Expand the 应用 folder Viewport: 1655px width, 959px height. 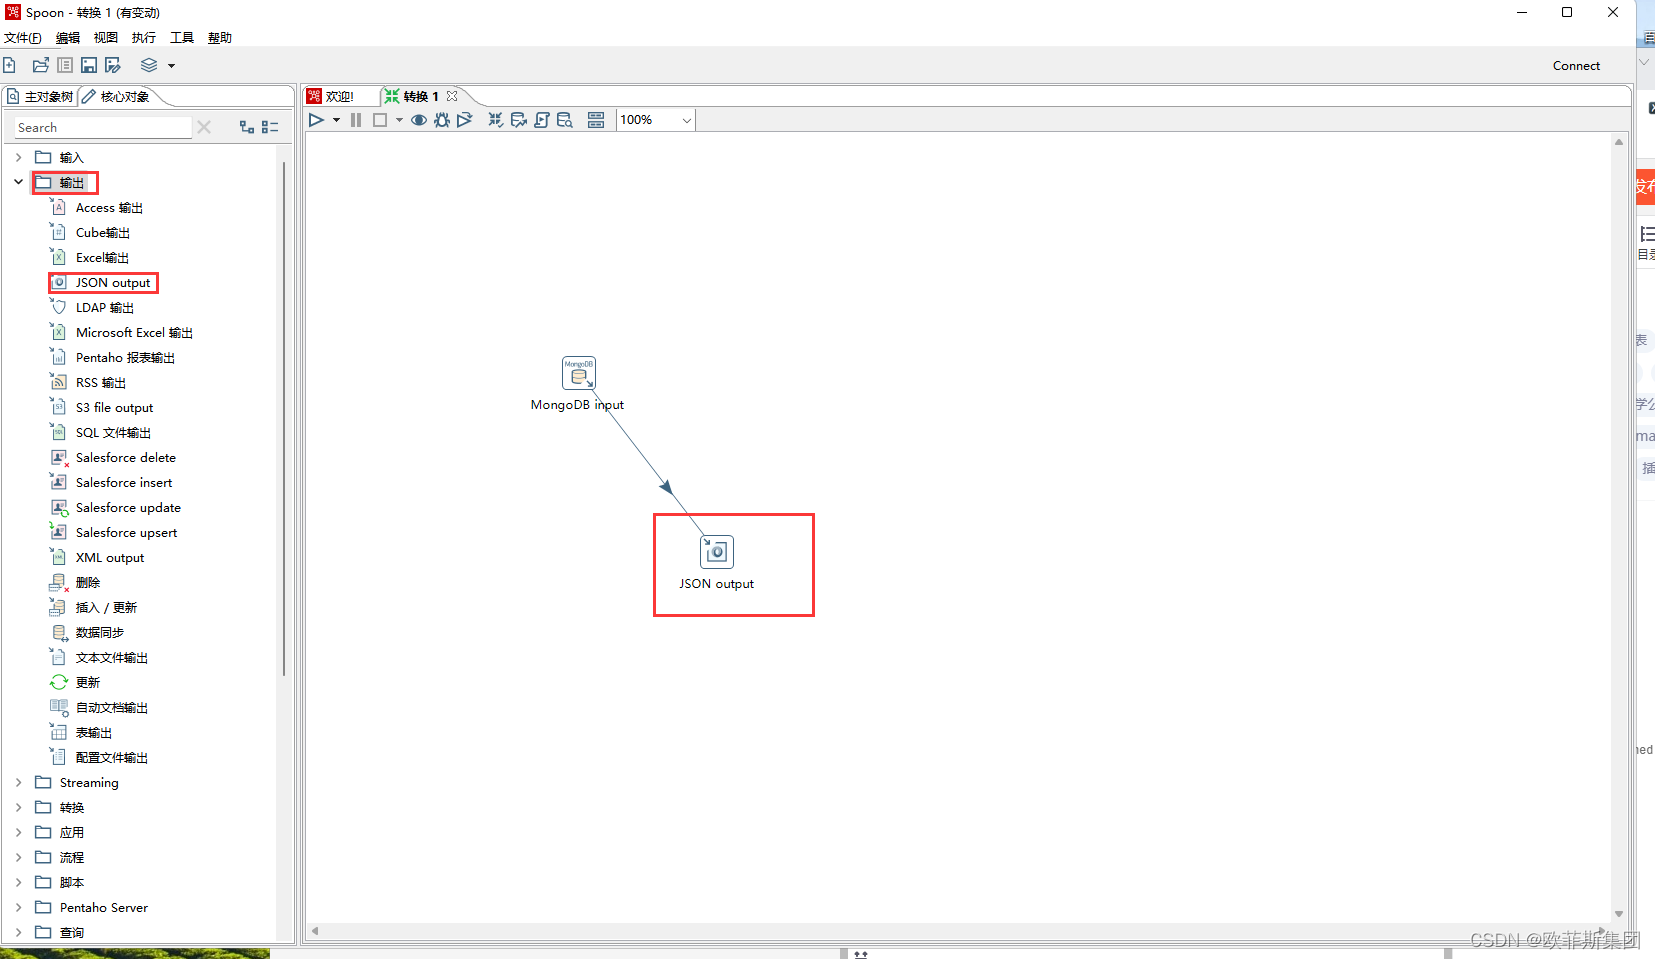pos(18,832)
